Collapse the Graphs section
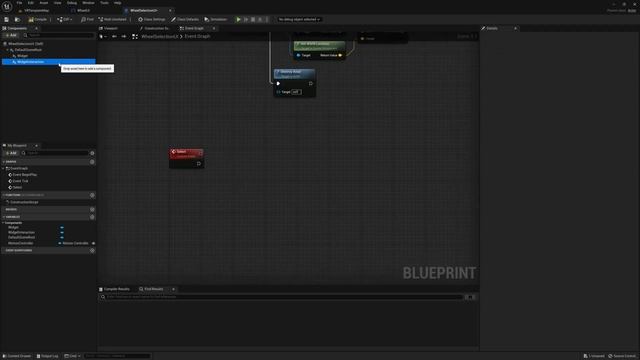 click(4, 162)
